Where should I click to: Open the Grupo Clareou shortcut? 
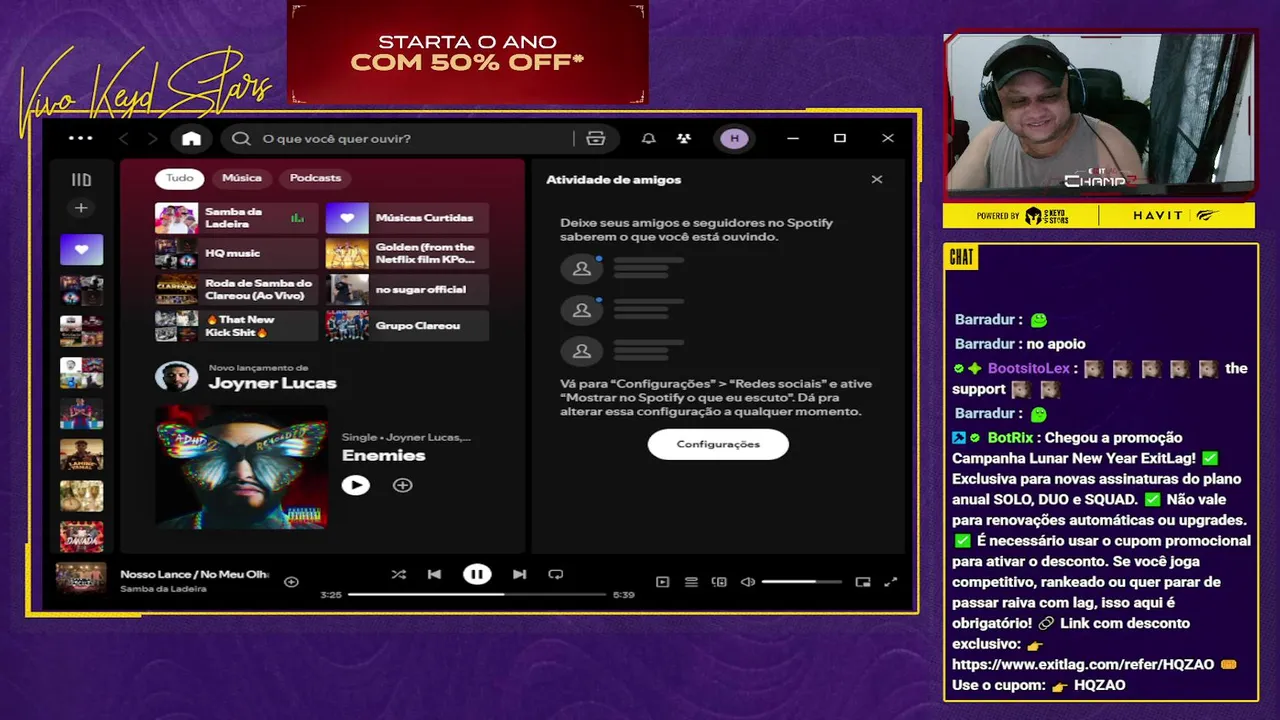point(407,326)
